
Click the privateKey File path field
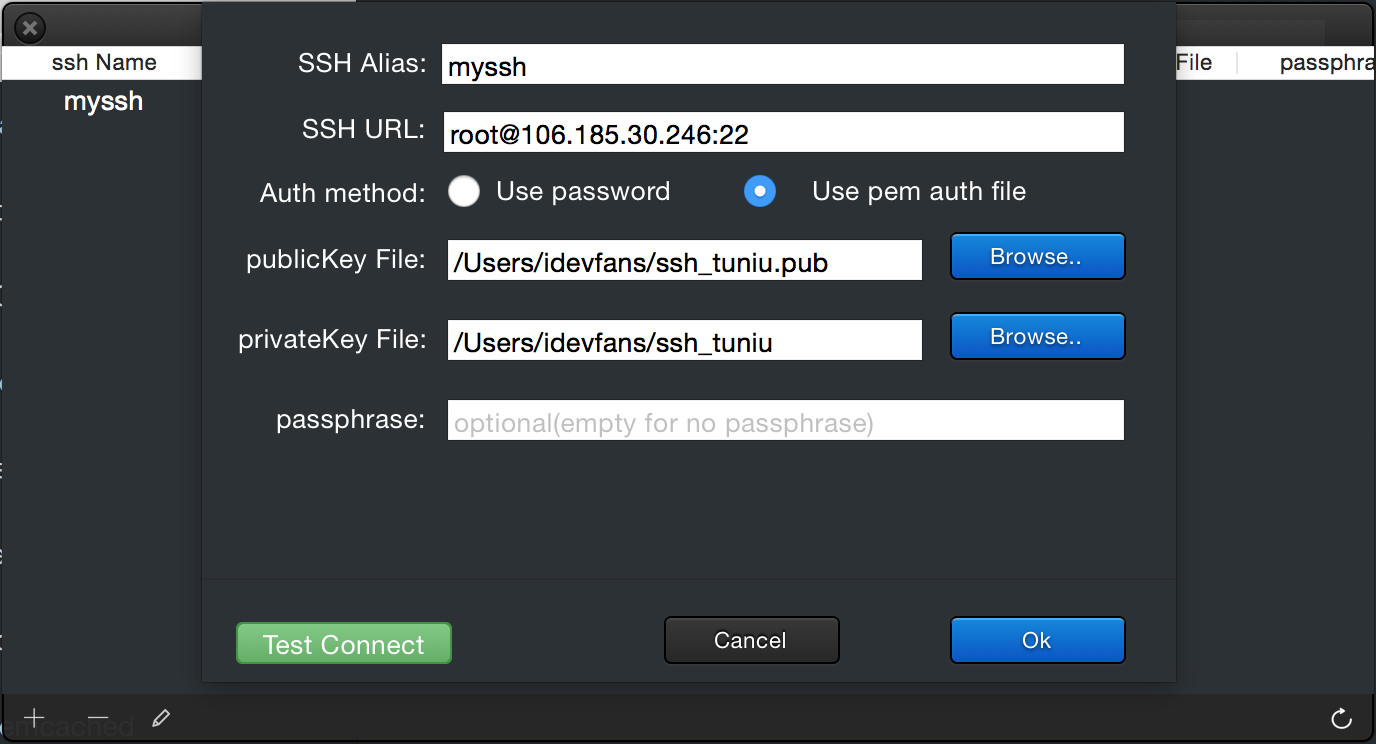click(684, 341)
